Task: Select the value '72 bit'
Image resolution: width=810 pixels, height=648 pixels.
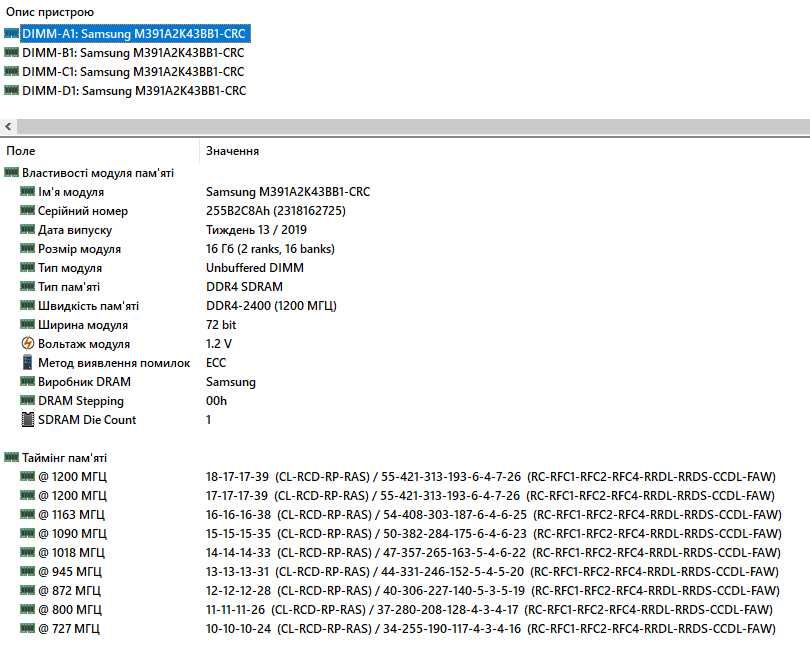Action: [221, 325]
